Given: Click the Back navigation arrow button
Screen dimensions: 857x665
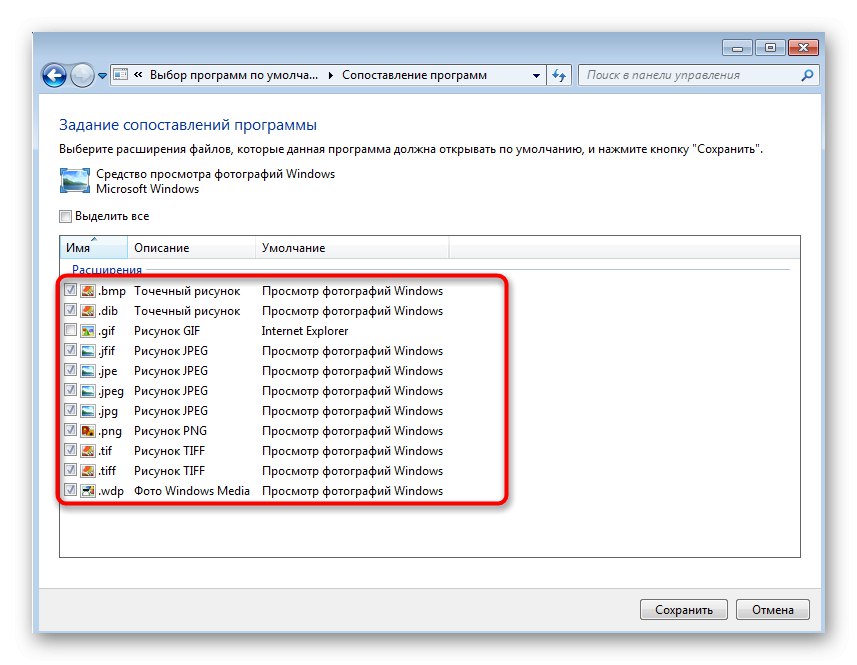Looking at the screenshot, I should [x=55, y=75].
